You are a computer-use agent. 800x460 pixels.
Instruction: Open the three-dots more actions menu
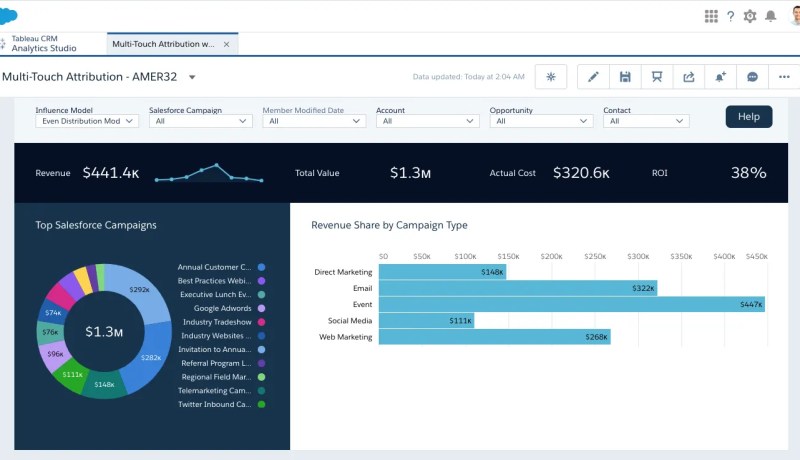tap(782, 77)
